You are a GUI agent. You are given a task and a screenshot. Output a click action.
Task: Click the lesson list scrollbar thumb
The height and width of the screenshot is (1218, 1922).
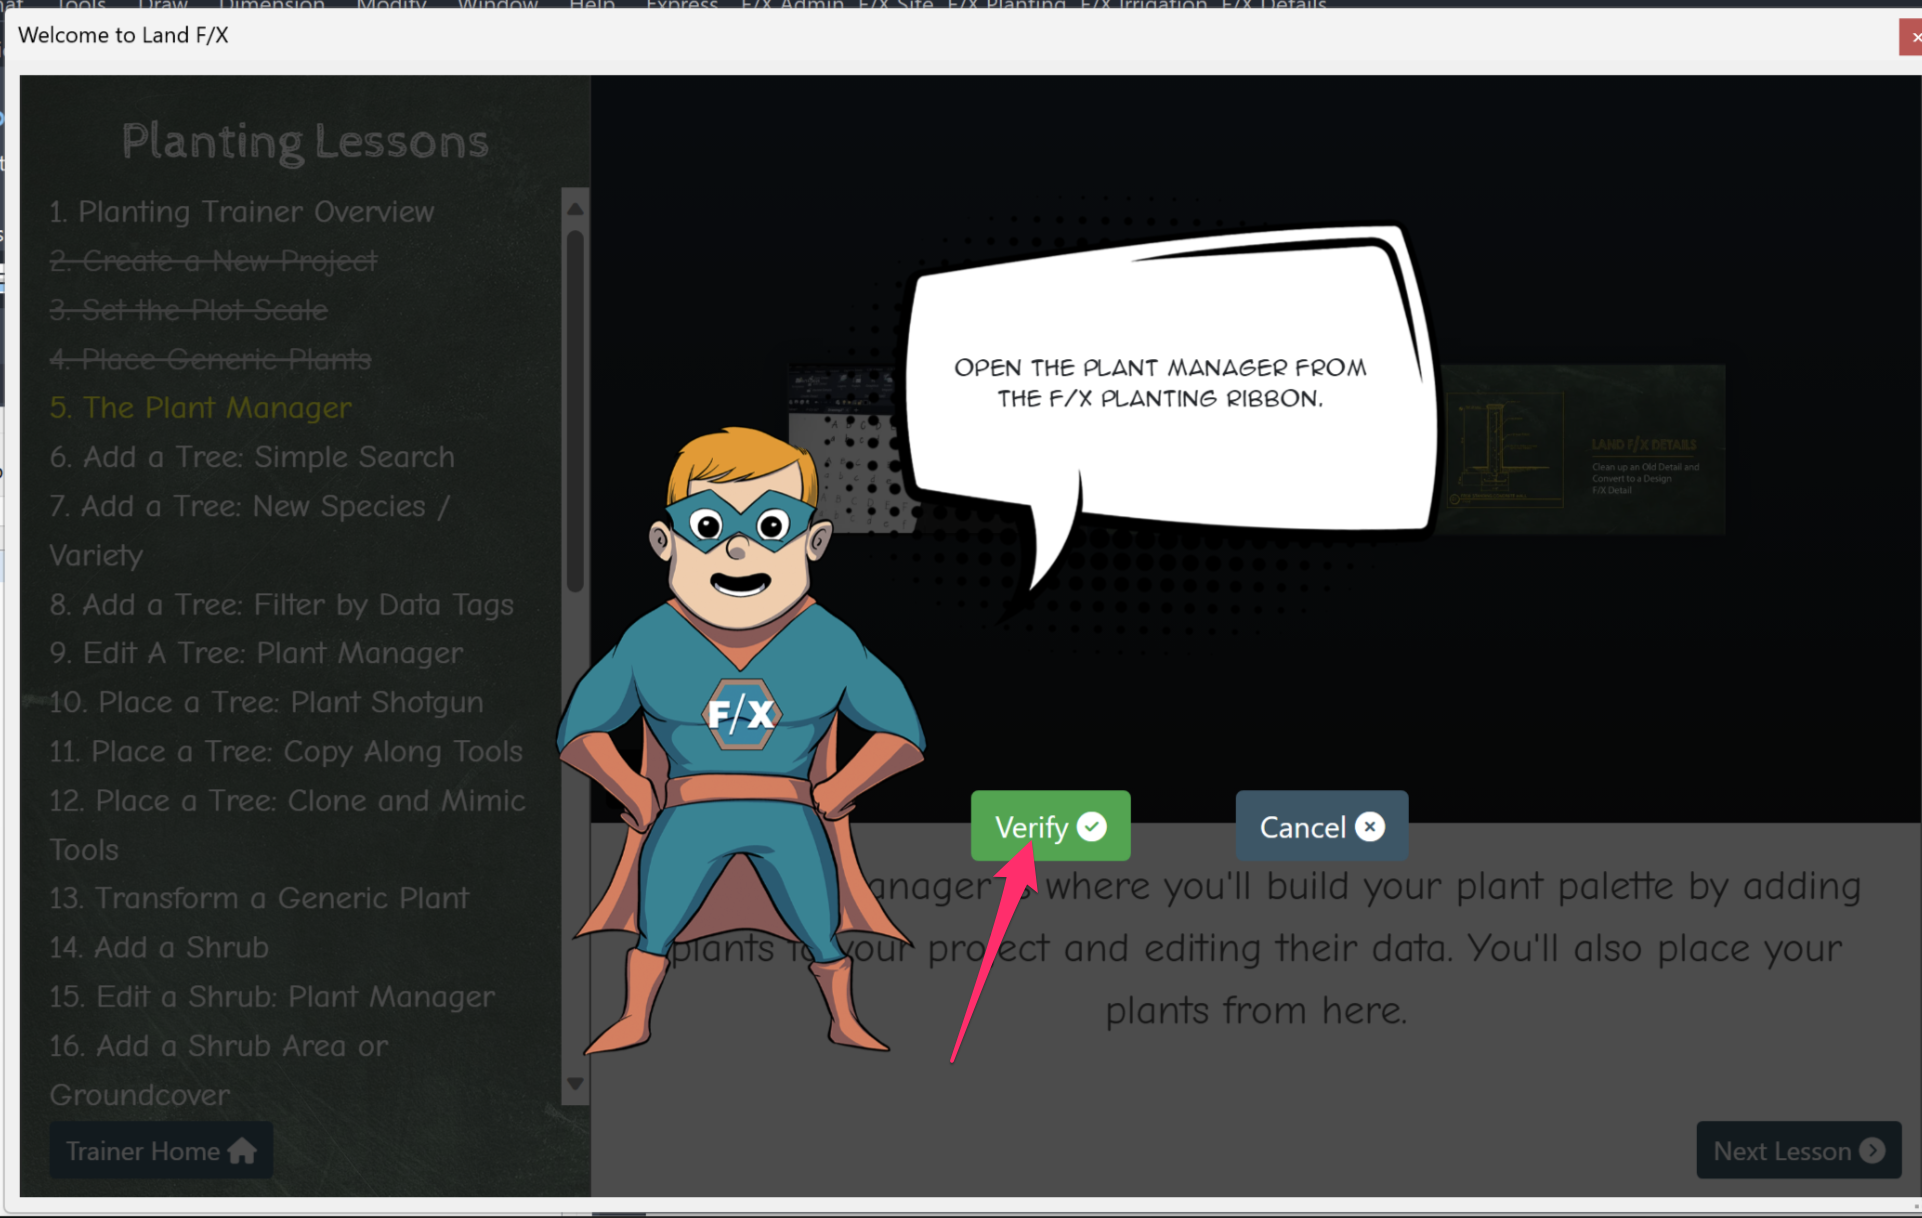(x=575, y=411)
